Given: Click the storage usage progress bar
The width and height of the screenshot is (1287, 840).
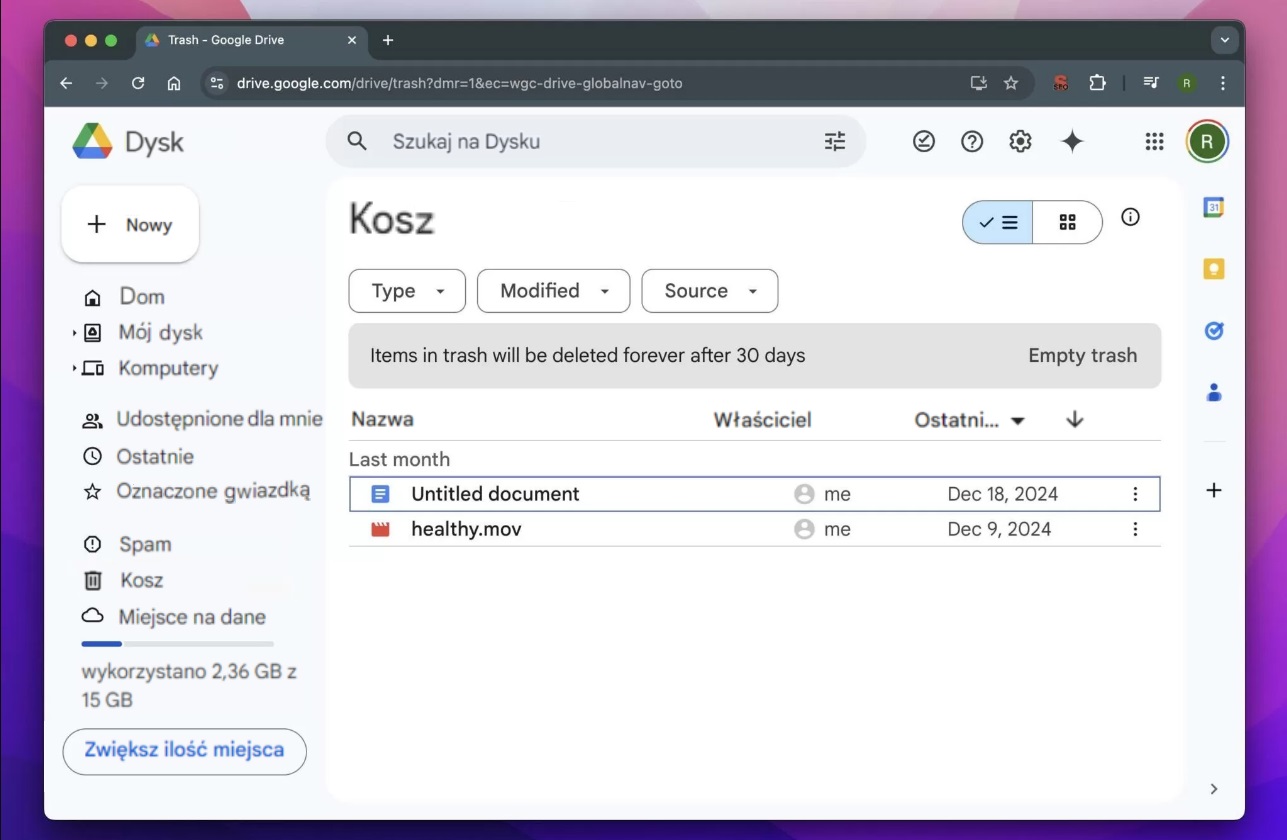Looking at the screenshot, I should coord(177,643).
